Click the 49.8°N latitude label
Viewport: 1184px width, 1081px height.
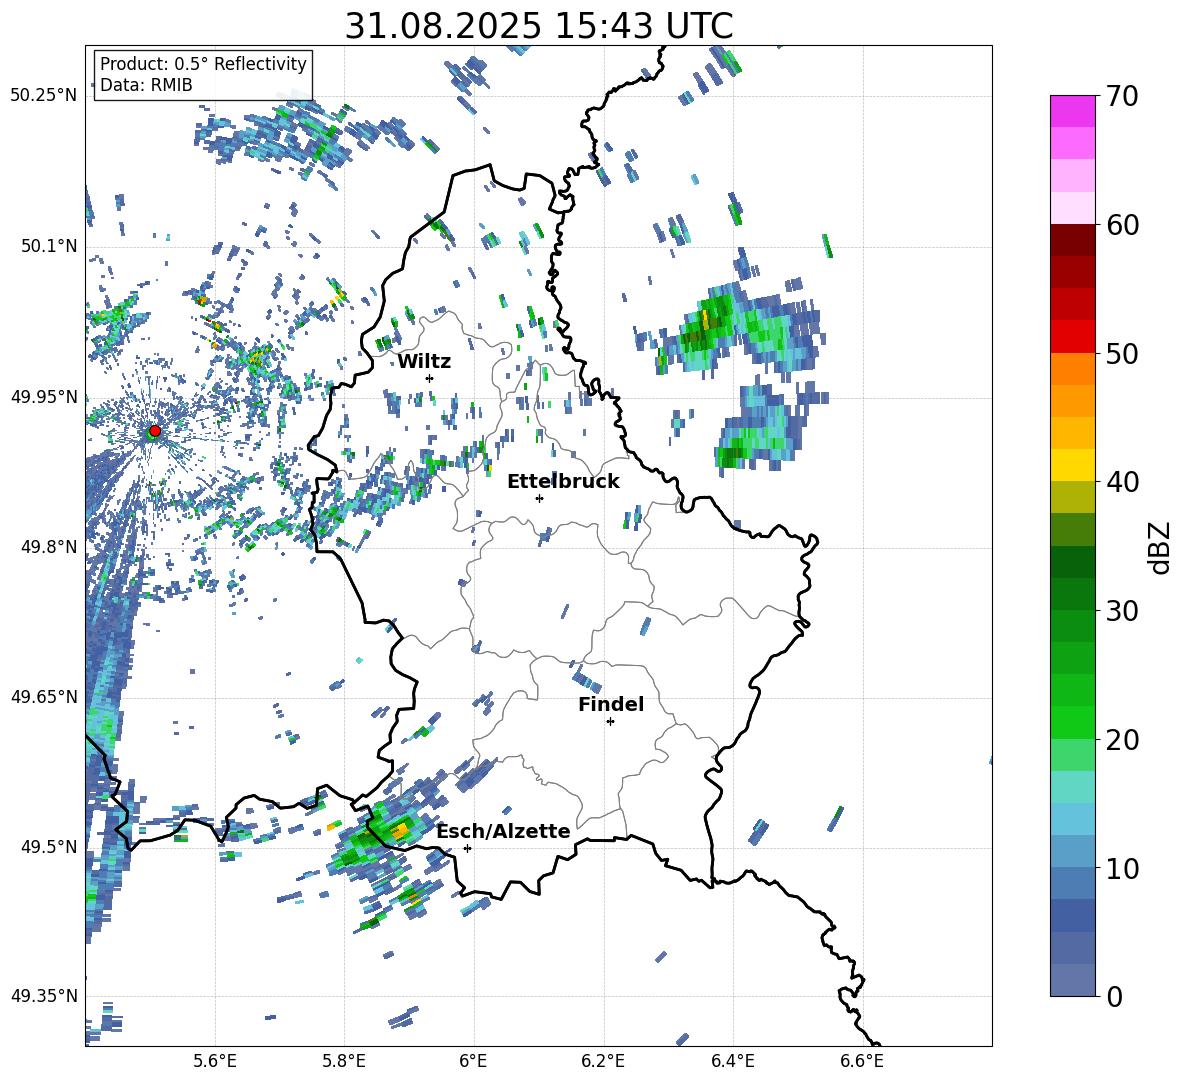(49, 547)
